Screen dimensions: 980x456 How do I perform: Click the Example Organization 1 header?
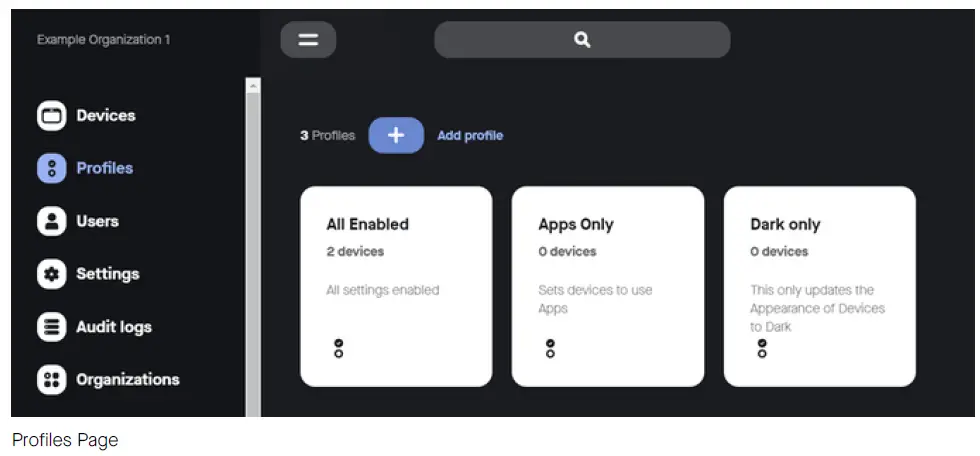[104, 40]
